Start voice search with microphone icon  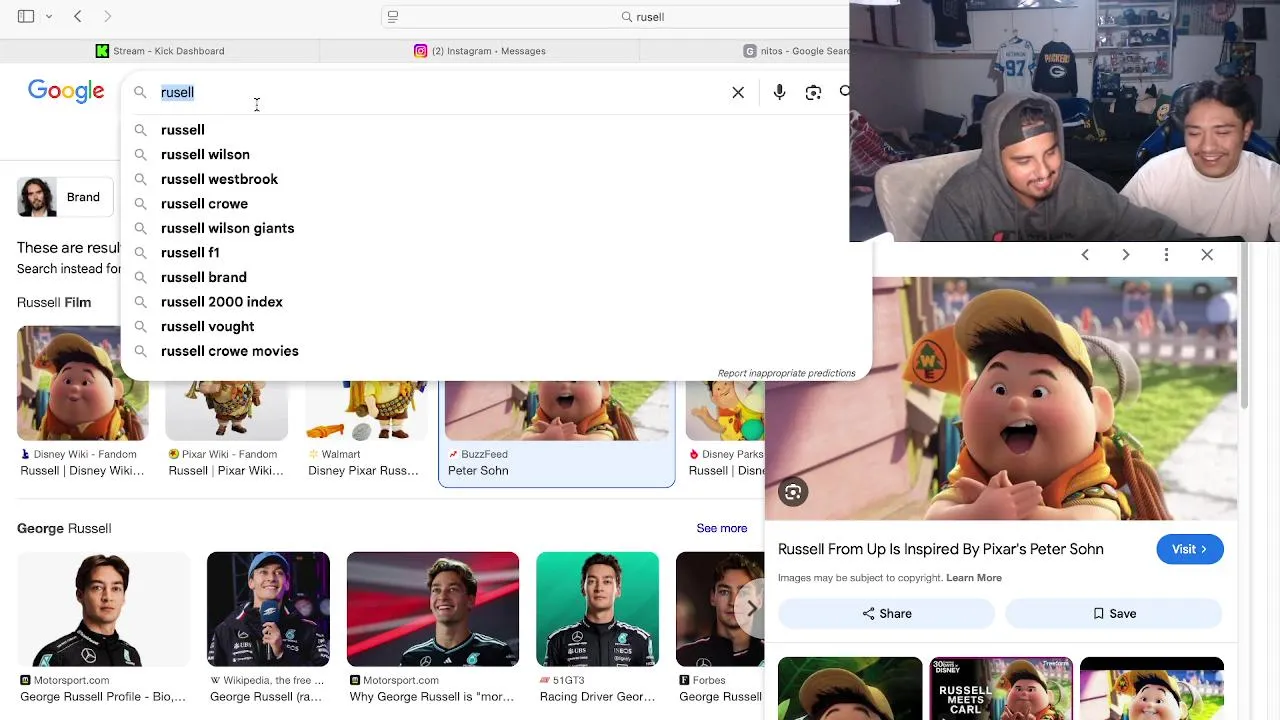point(779,92)
